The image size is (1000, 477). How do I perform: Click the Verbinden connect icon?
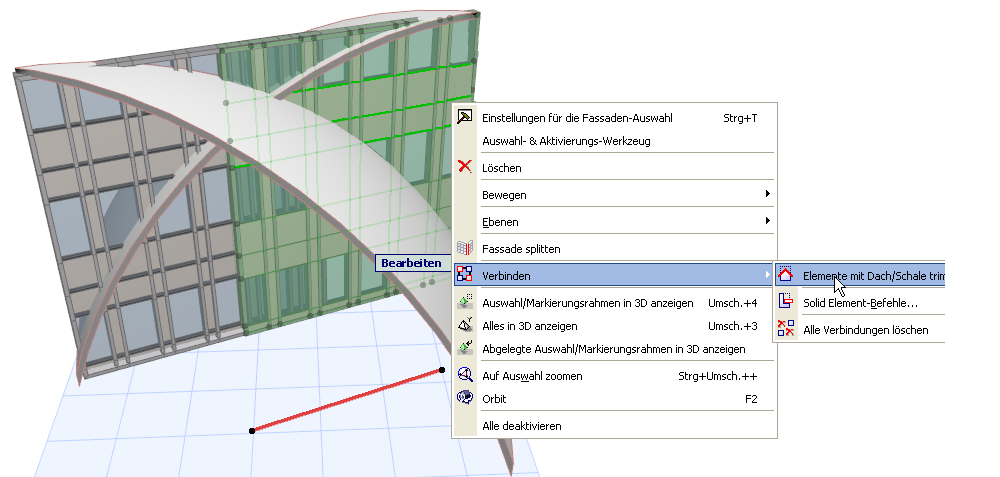tap(465, 275)
